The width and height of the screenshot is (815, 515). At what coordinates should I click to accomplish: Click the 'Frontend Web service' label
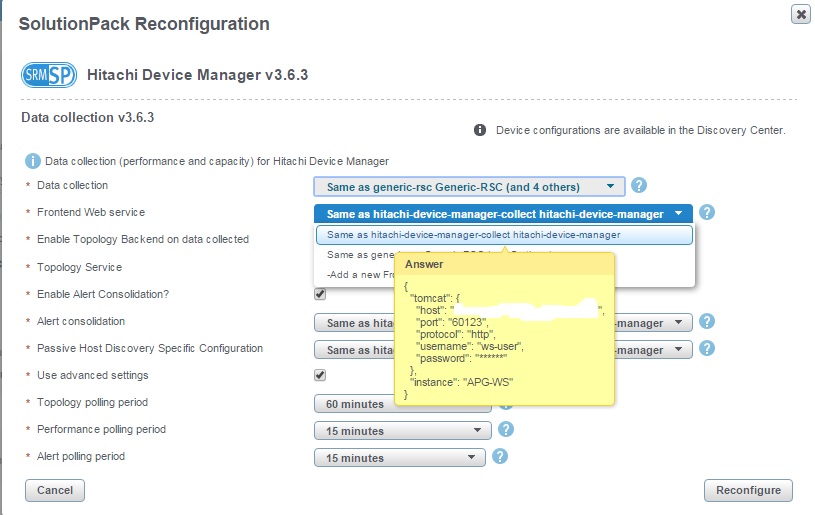click(91, 212)
